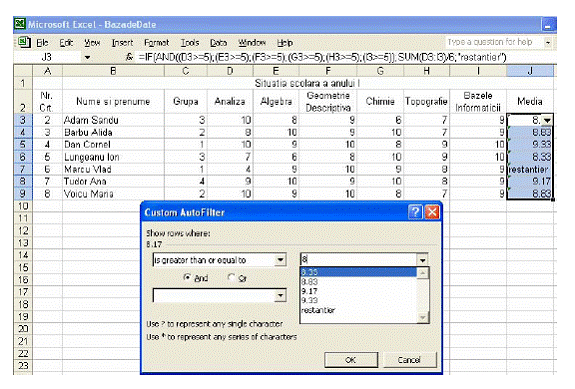Viewport: 575px width, 389px height.
Task: Select the And radio button
Action: point(187,277)
